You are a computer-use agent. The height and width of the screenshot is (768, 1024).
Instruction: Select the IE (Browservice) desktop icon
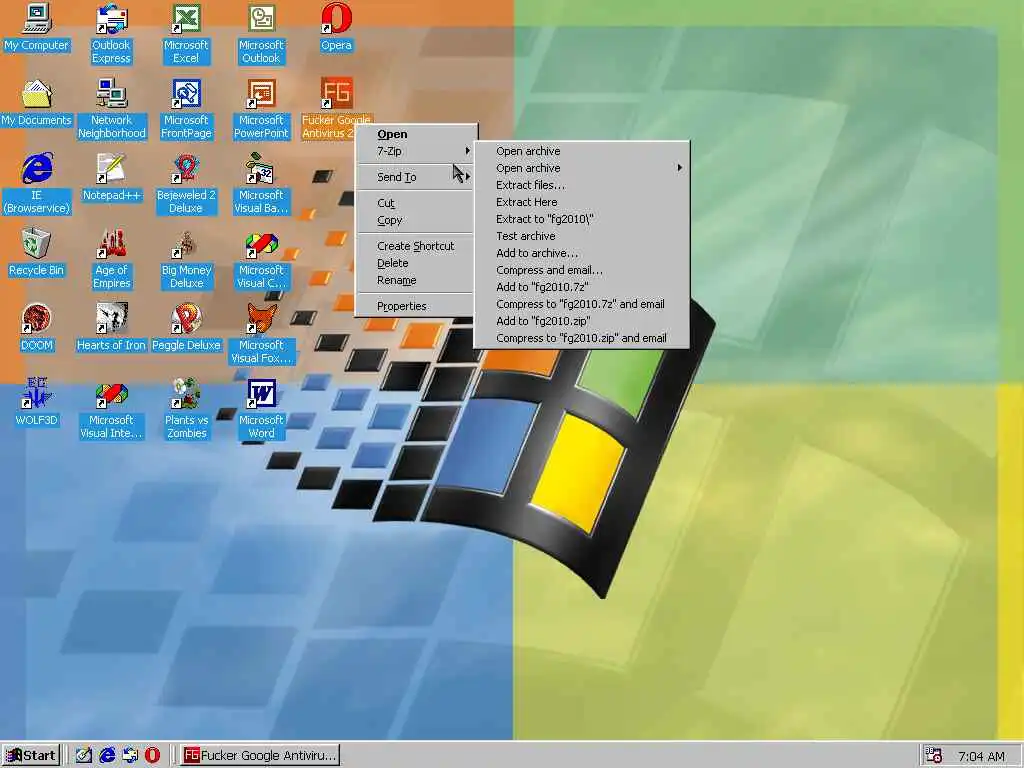pos(37,184)
